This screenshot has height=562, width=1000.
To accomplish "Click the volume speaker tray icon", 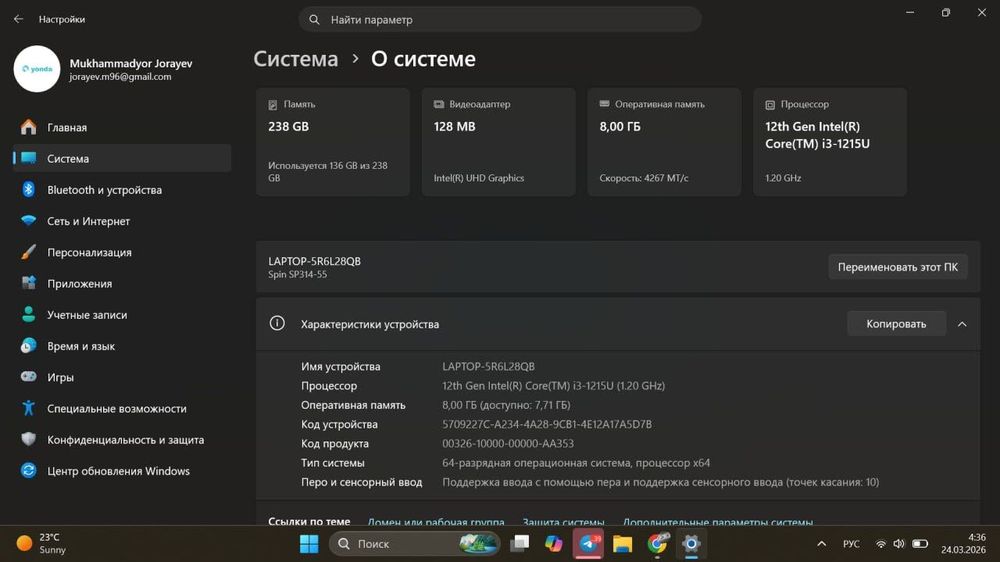I will coord(899,544).
